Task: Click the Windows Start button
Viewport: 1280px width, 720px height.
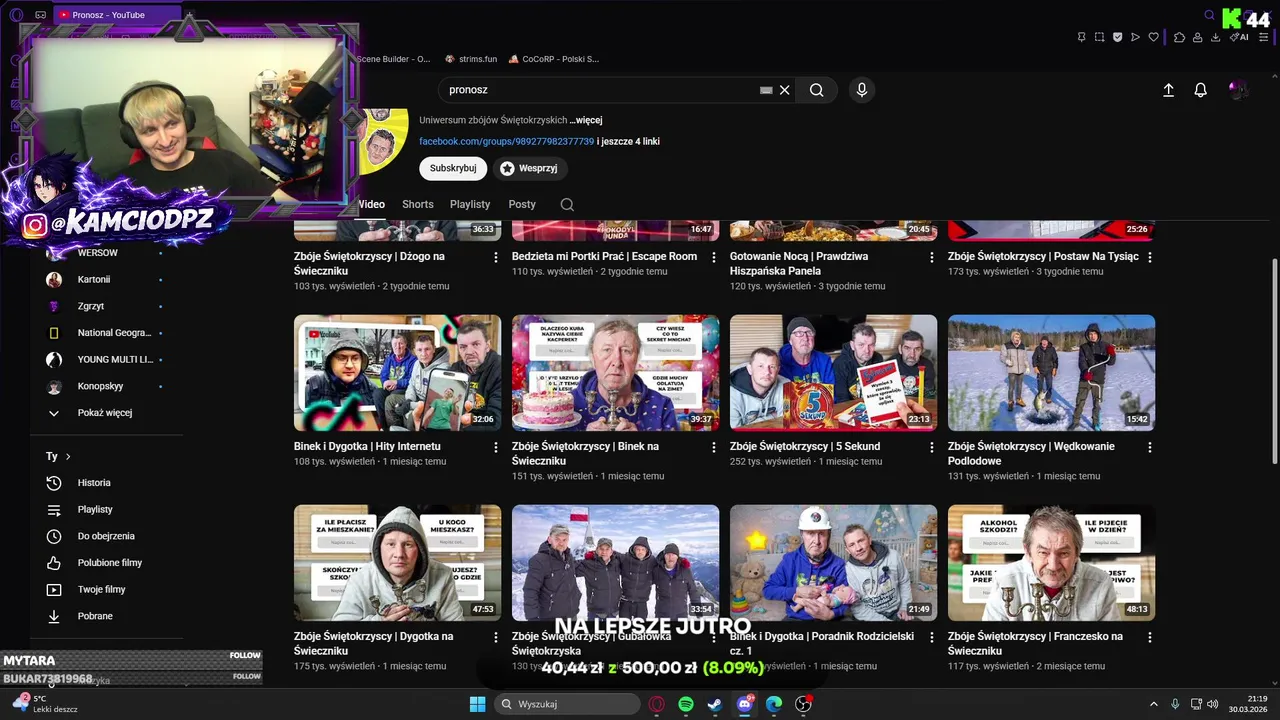Action: 478,704
